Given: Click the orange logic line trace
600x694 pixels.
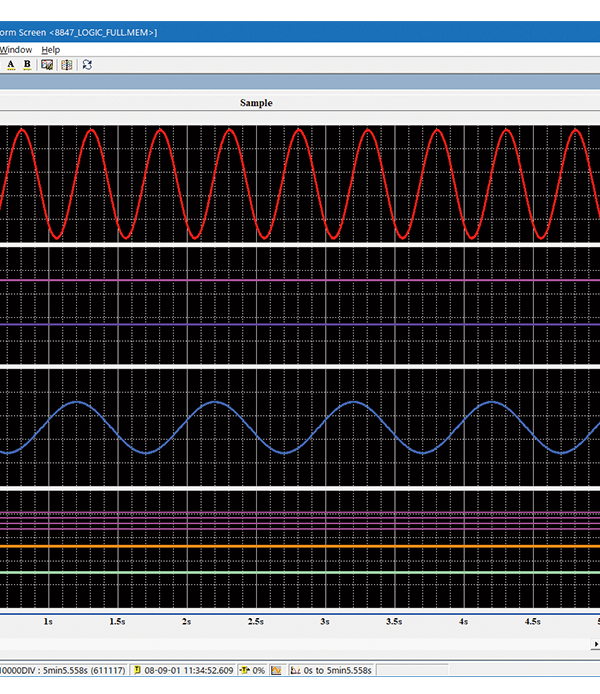Looking at the screenshot, I should pyautogui.click(x=300, y=546).
